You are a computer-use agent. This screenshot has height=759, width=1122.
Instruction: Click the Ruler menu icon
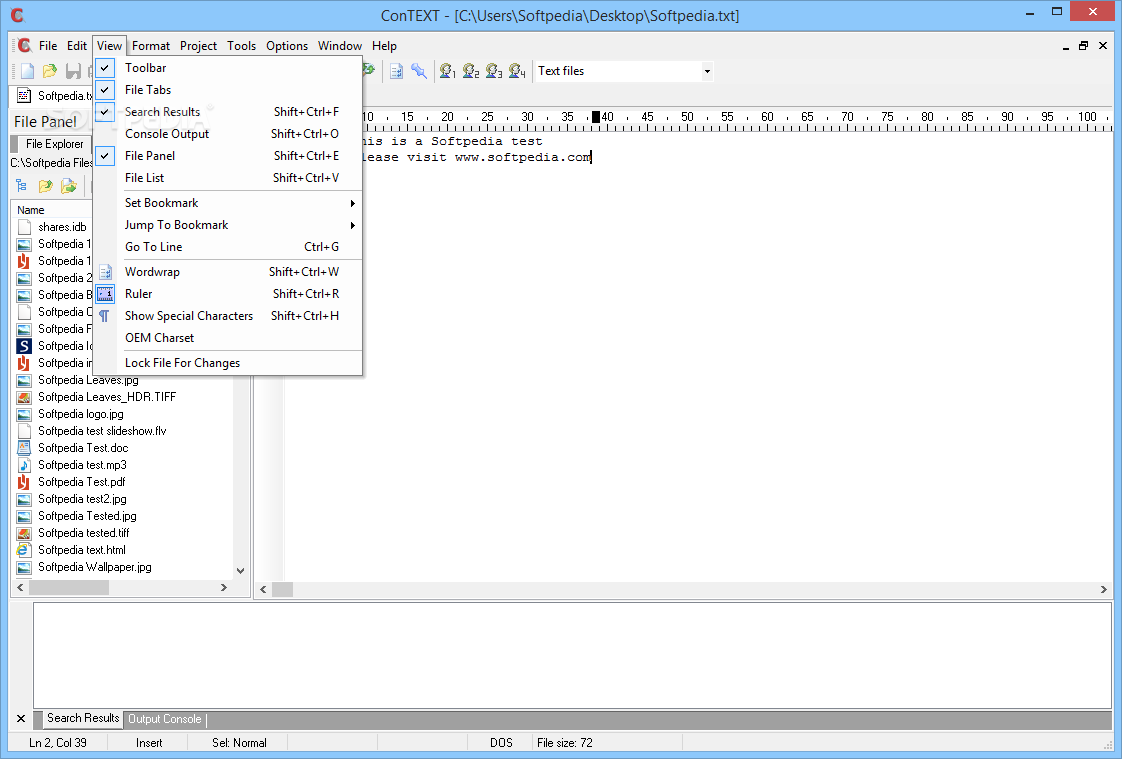point(105,294)
